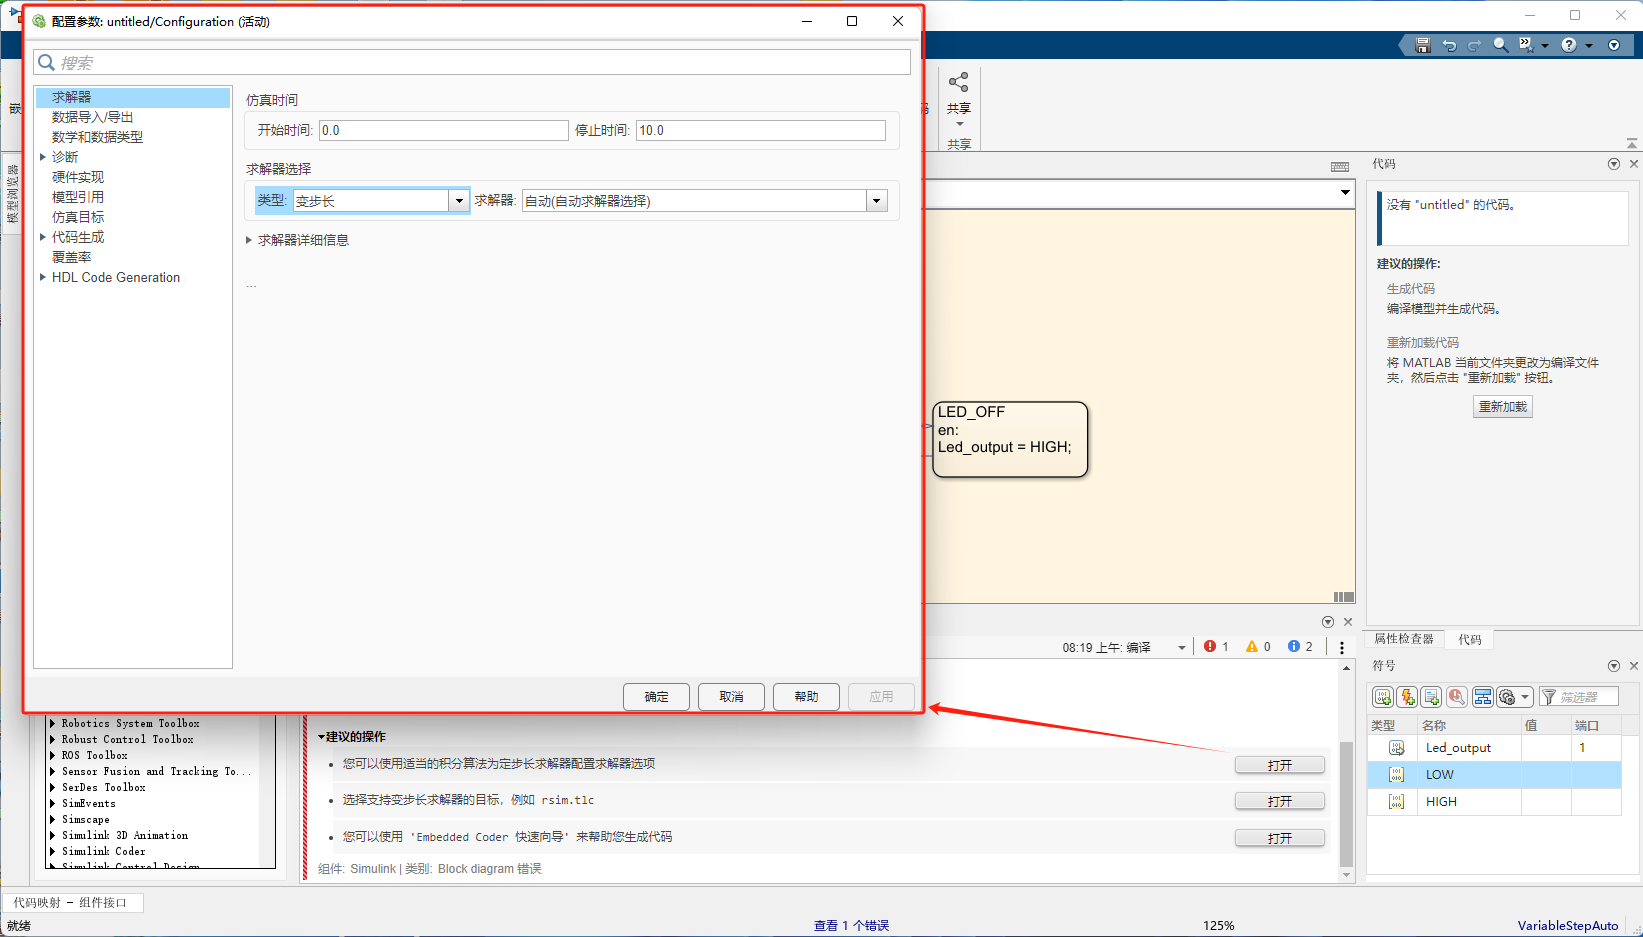This screenshot has height=937, width=1643.
Task: Expand the Solver details section
Action: [249, 240]
